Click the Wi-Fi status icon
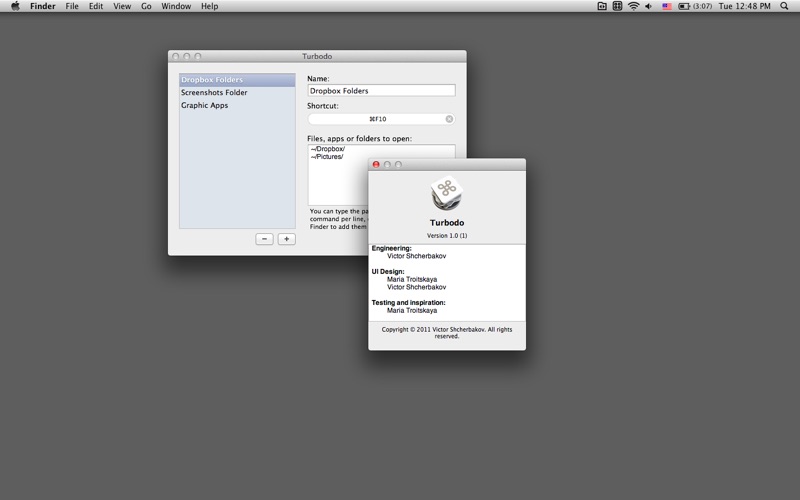Image resolution: width=800 pixels, height=500 pixels. point(634,6)
